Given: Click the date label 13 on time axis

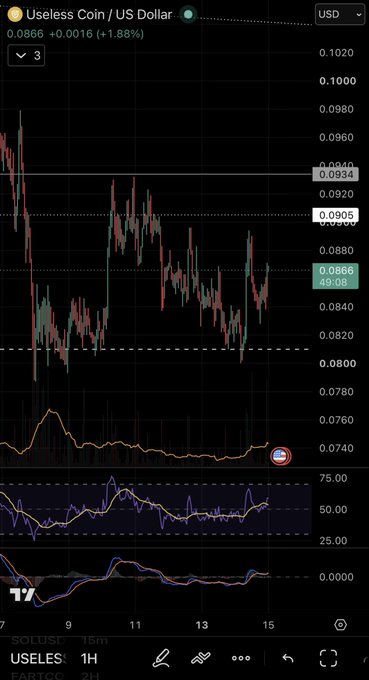Looking at the screenshot, I should (x=202, y=625).
